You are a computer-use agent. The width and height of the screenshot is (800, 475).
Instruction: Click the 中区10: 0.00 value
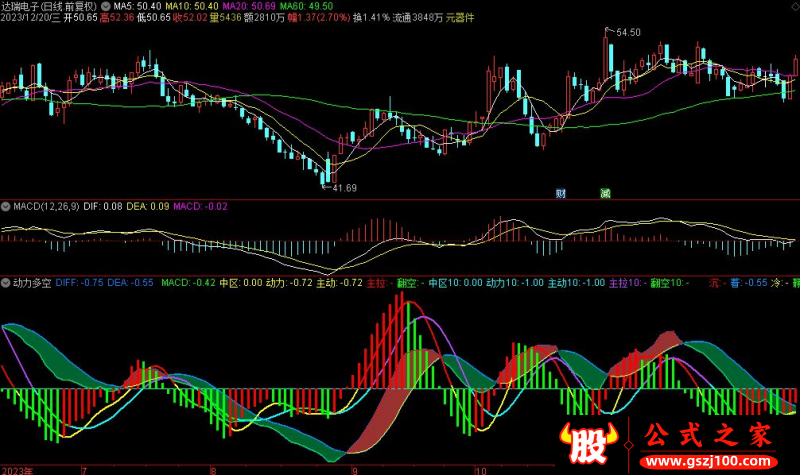point(455,283)
